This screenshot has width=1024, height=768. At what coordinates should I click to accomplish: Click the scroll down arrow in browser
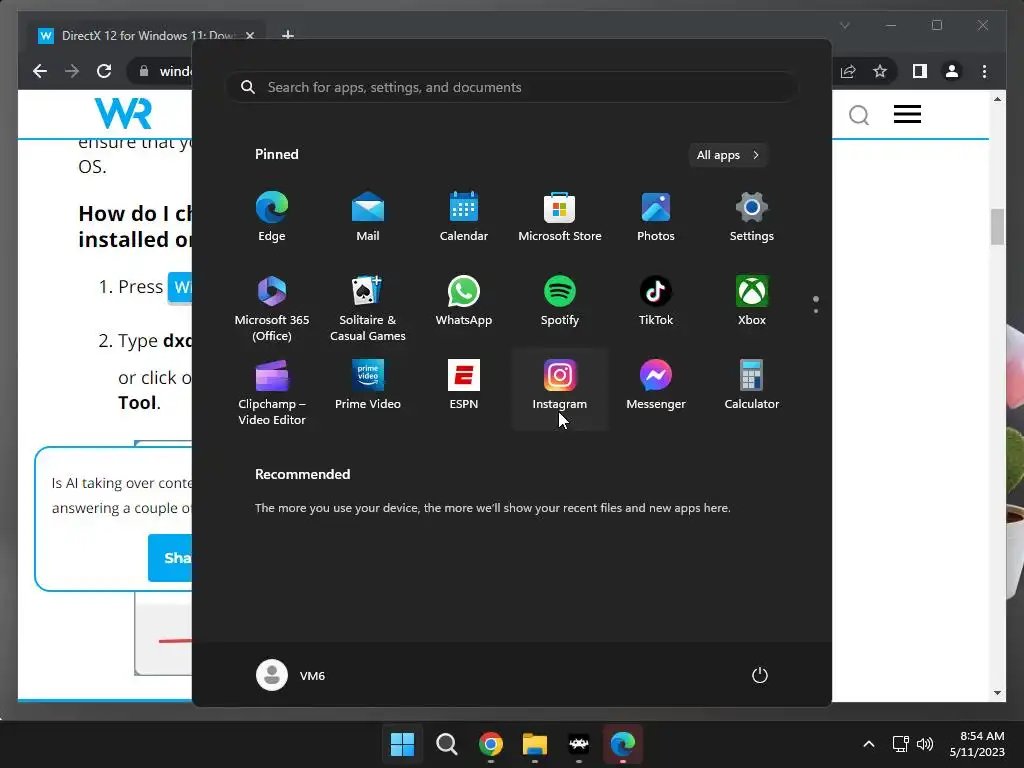[997, 693]
